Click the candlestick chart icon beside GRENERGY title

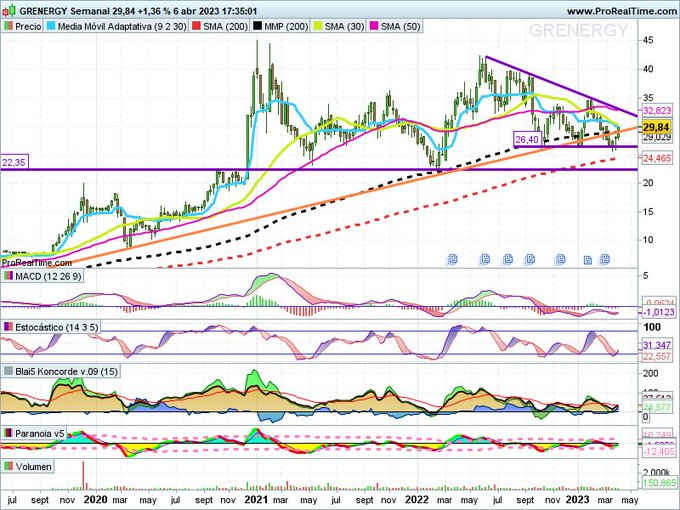click(x=9, y=10)
